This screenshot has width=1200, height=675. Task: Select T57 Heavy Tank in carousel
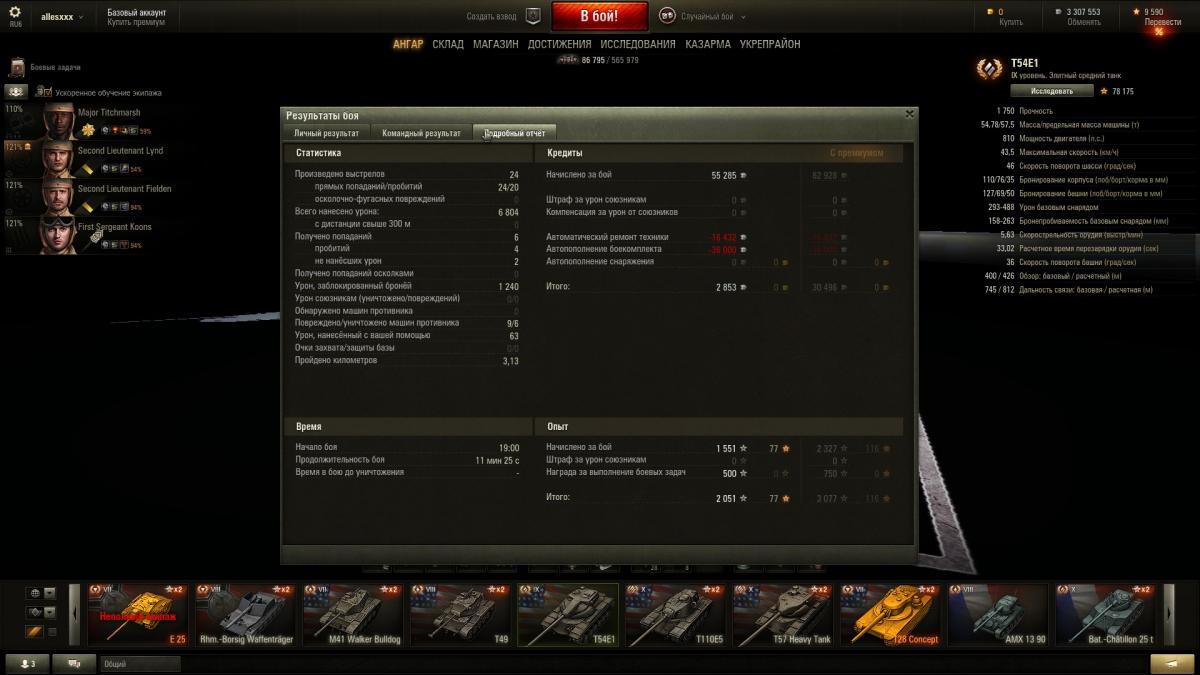pos(782,615)
